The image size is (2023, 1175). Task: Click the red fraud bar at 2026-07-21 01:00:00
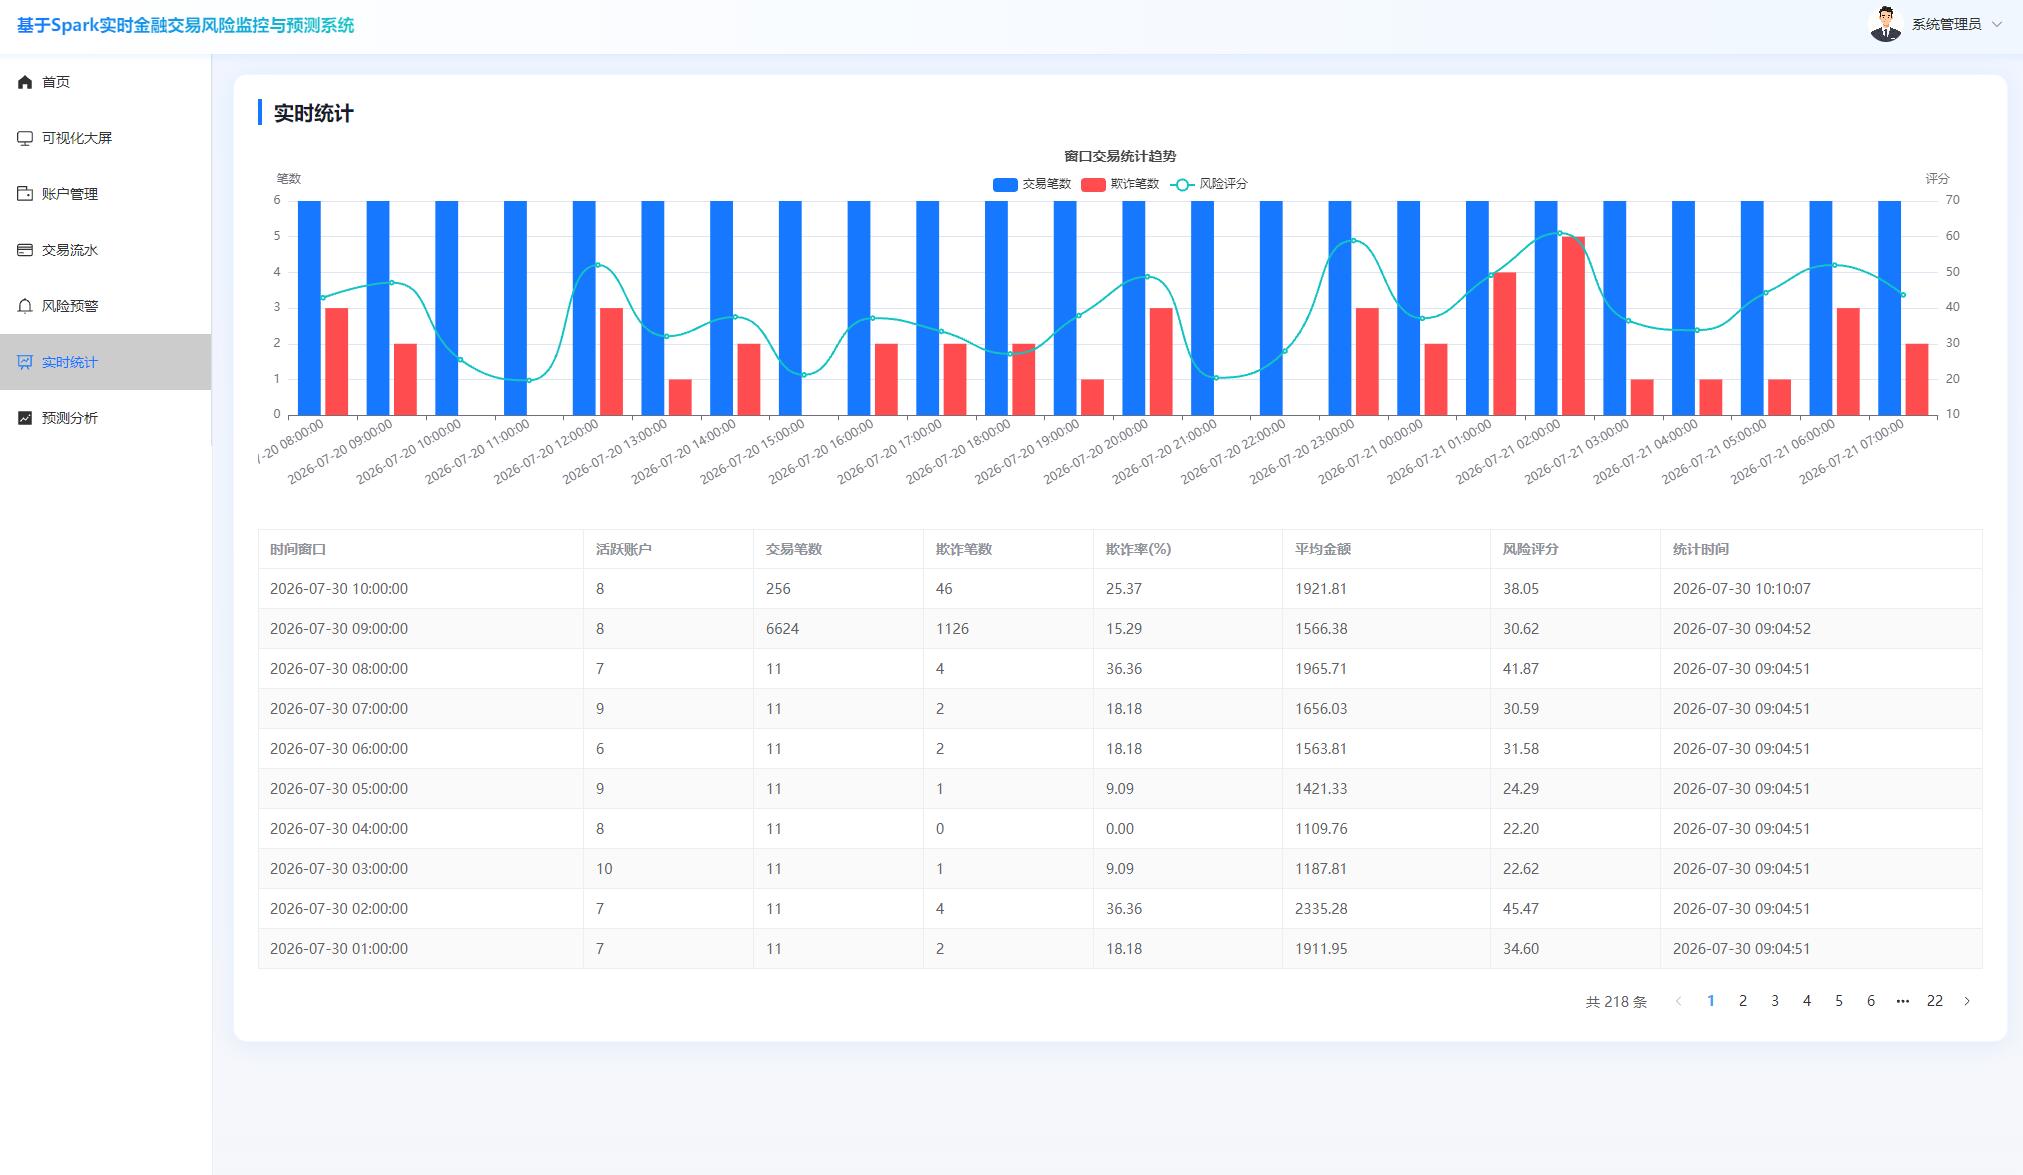[x=1504, y=344]
